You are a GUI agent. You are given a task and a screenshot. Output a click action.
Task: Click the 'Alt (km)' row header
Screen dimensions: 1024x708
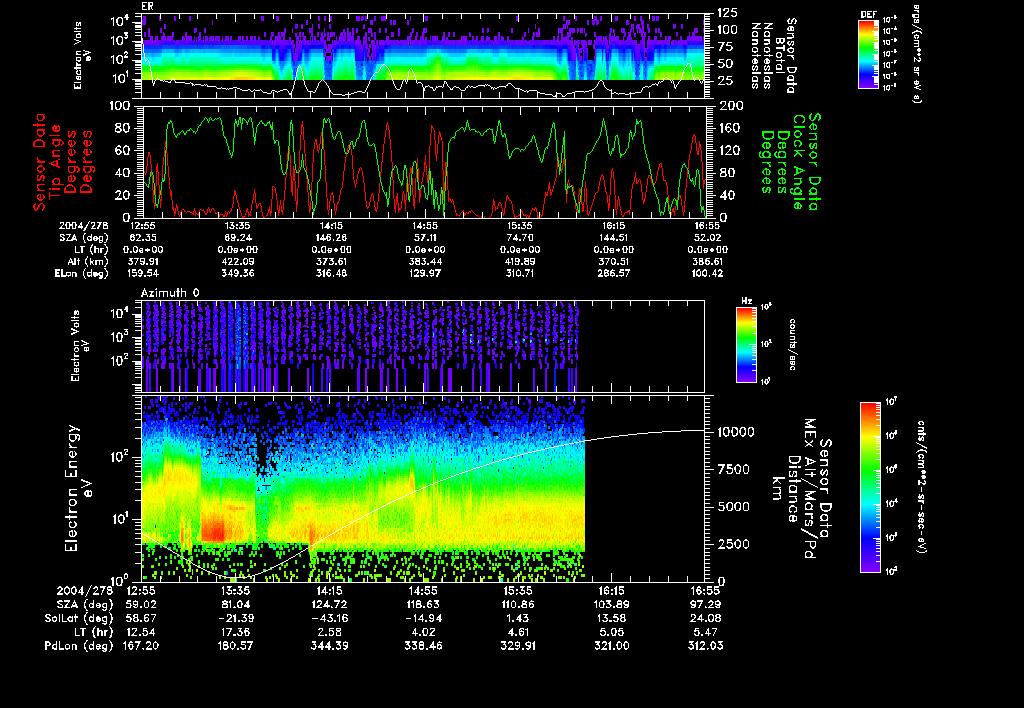(x=88, y=262)
